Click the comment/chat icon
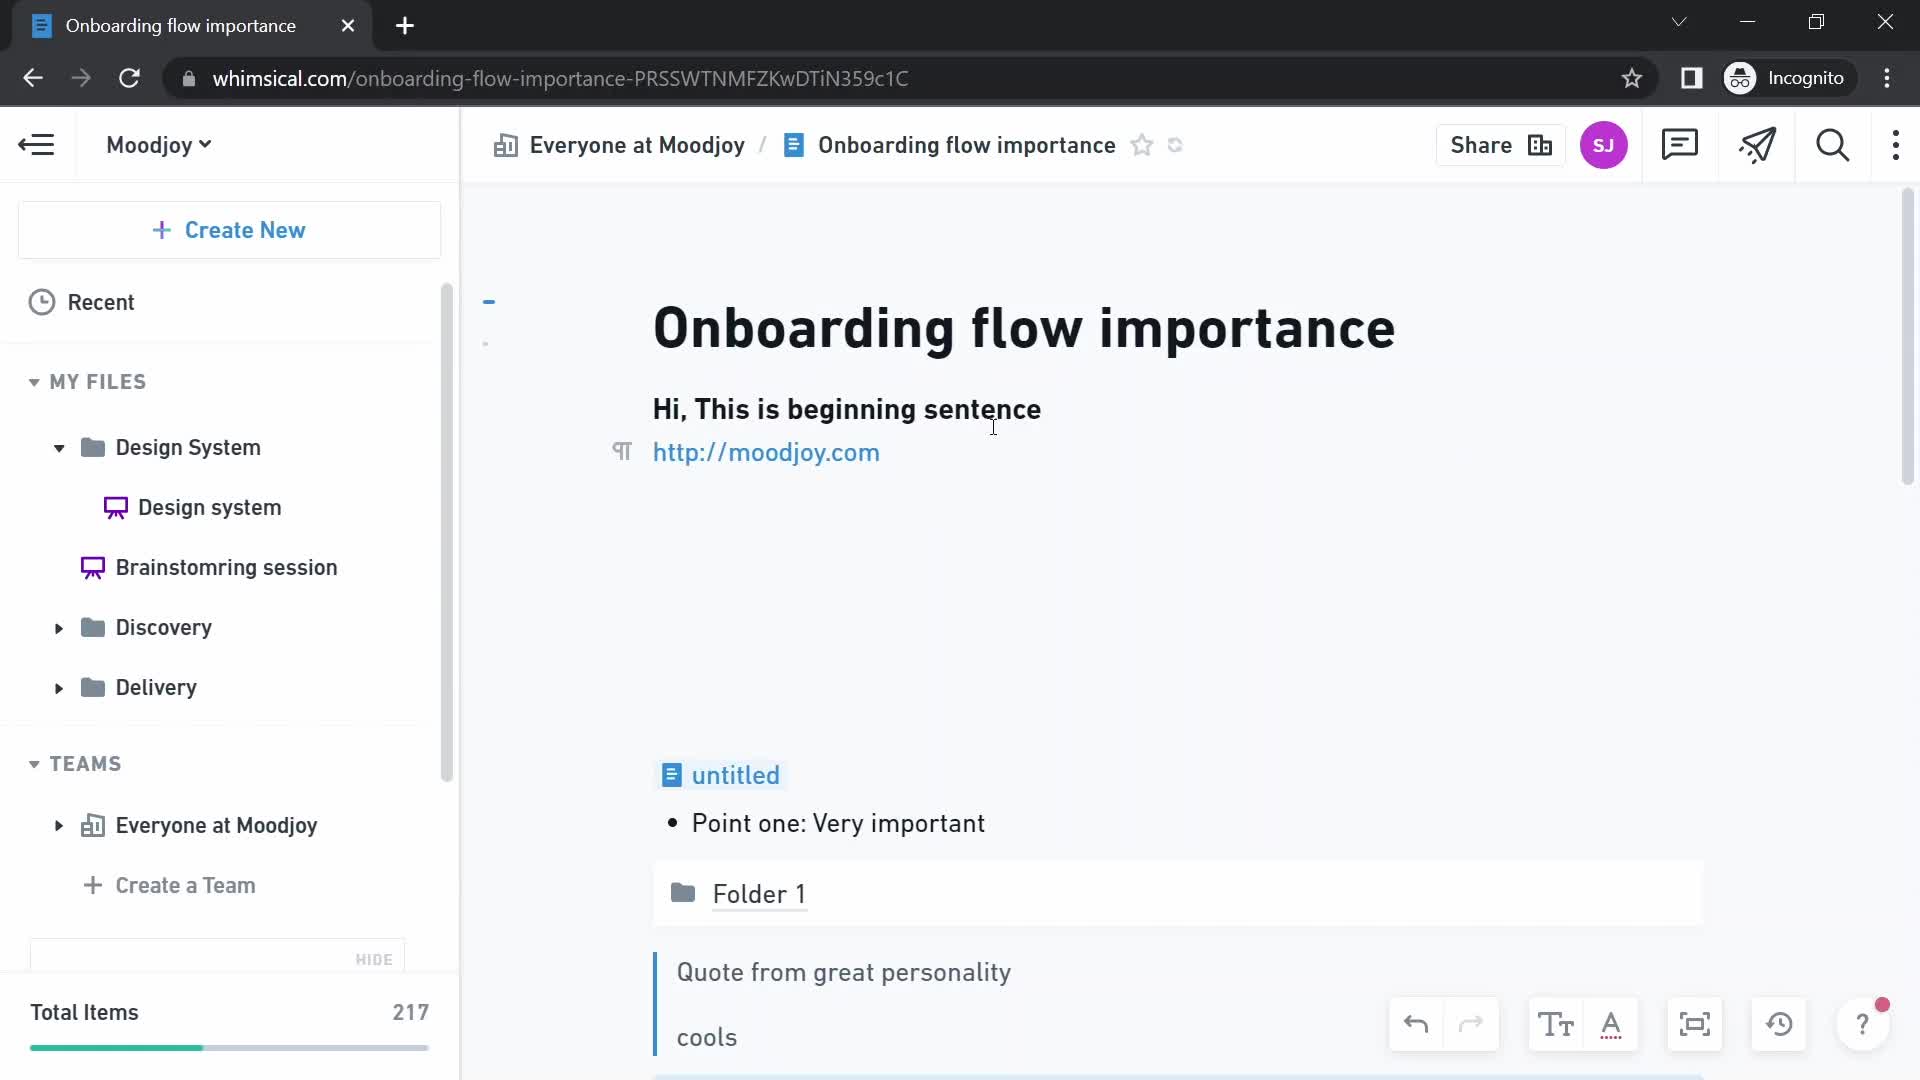 (1681, 145)
